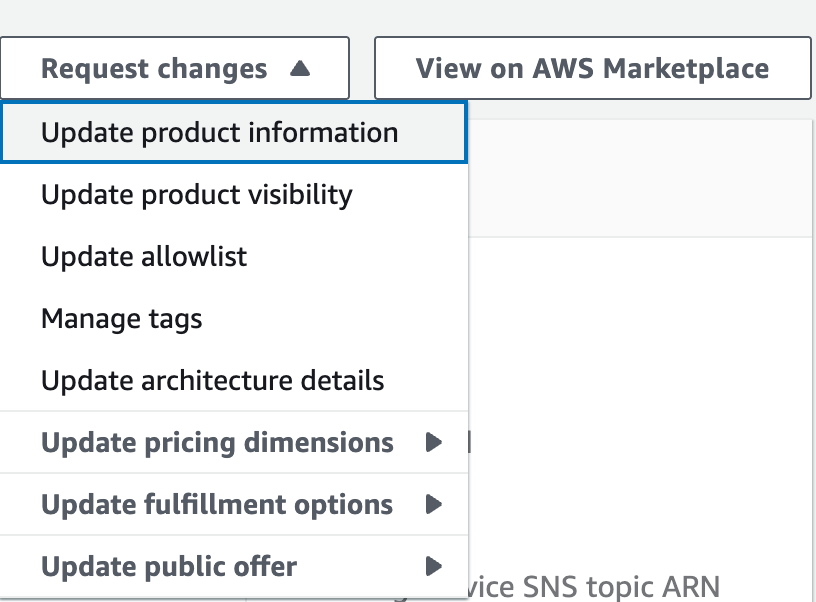Open View on AWS Marketplace
The height and width of the screenshot is (602, 816).
(592, 67)
